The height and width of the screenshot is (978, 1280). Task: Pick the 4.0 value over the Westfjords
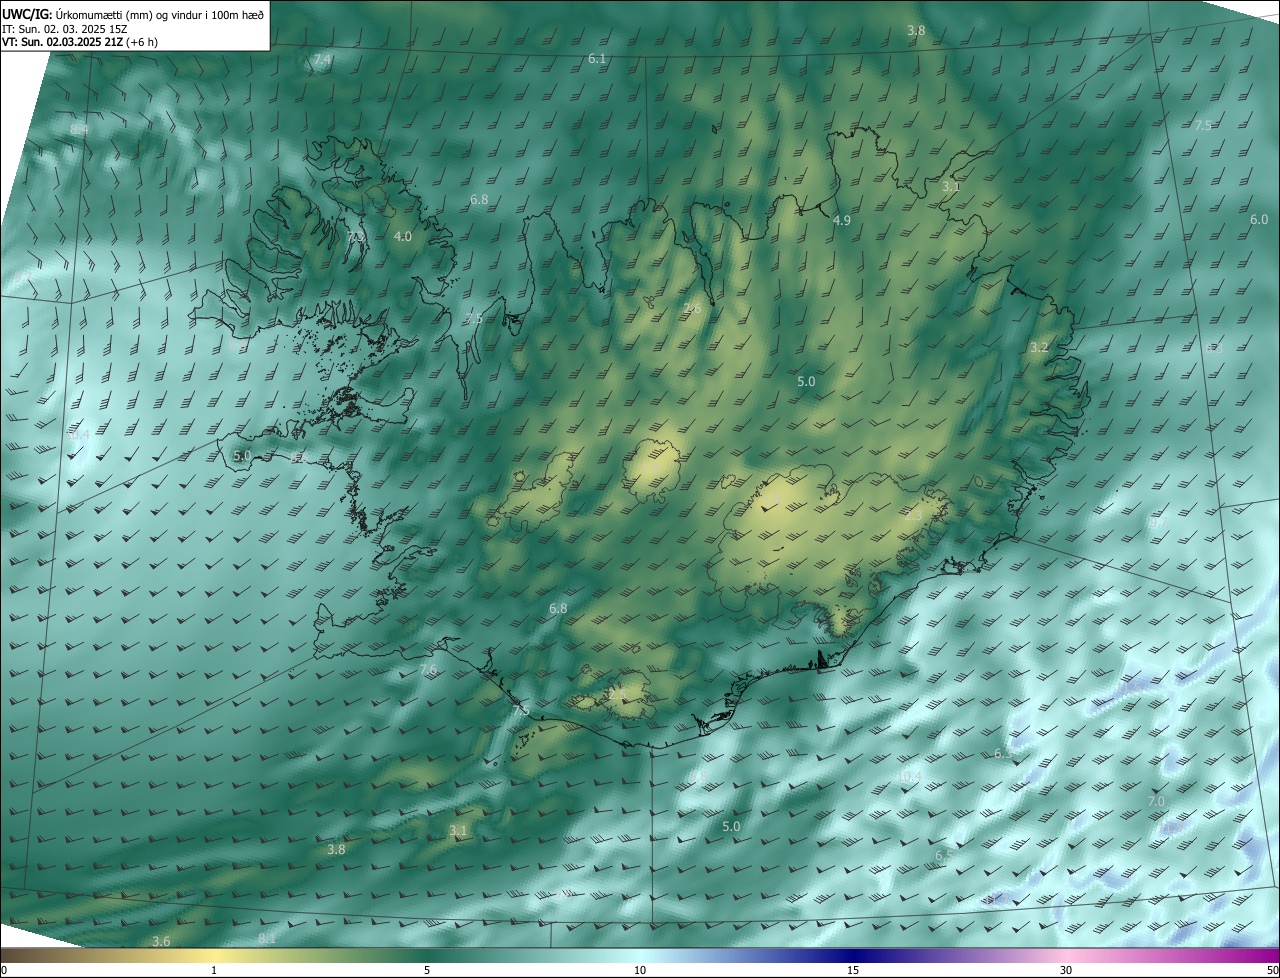[403, 237]
